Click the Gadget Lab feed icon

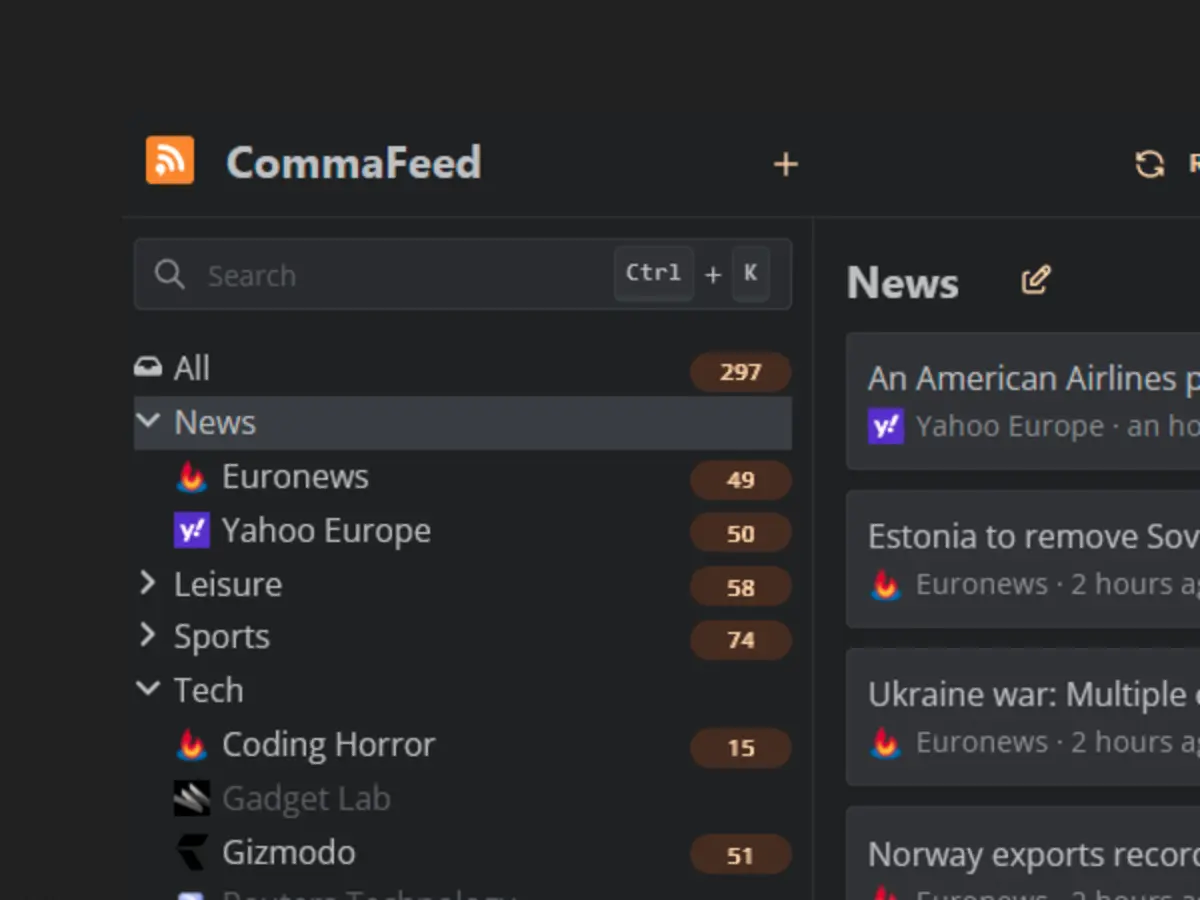tap(192, 798)
